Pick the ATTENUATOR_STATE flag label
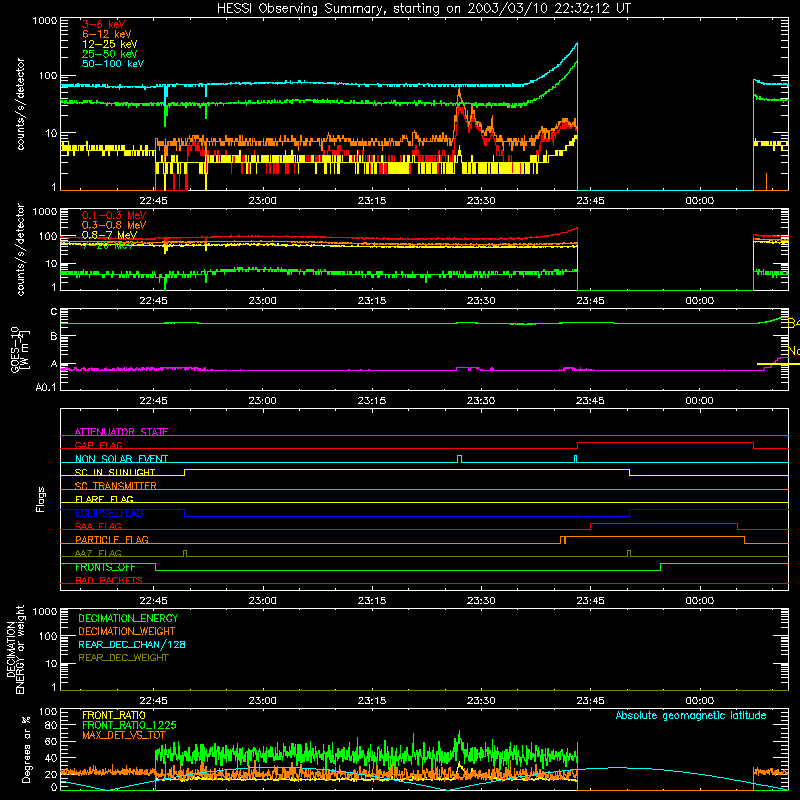 coord(121,432)
